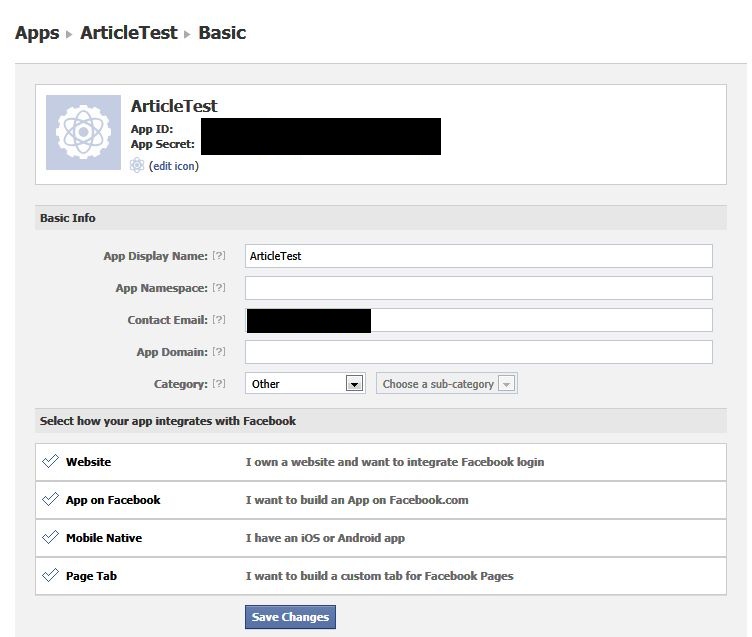This screenshot has width=752, height=637.
Task: Click the App Display Name field
Action: tap(479, 256)
